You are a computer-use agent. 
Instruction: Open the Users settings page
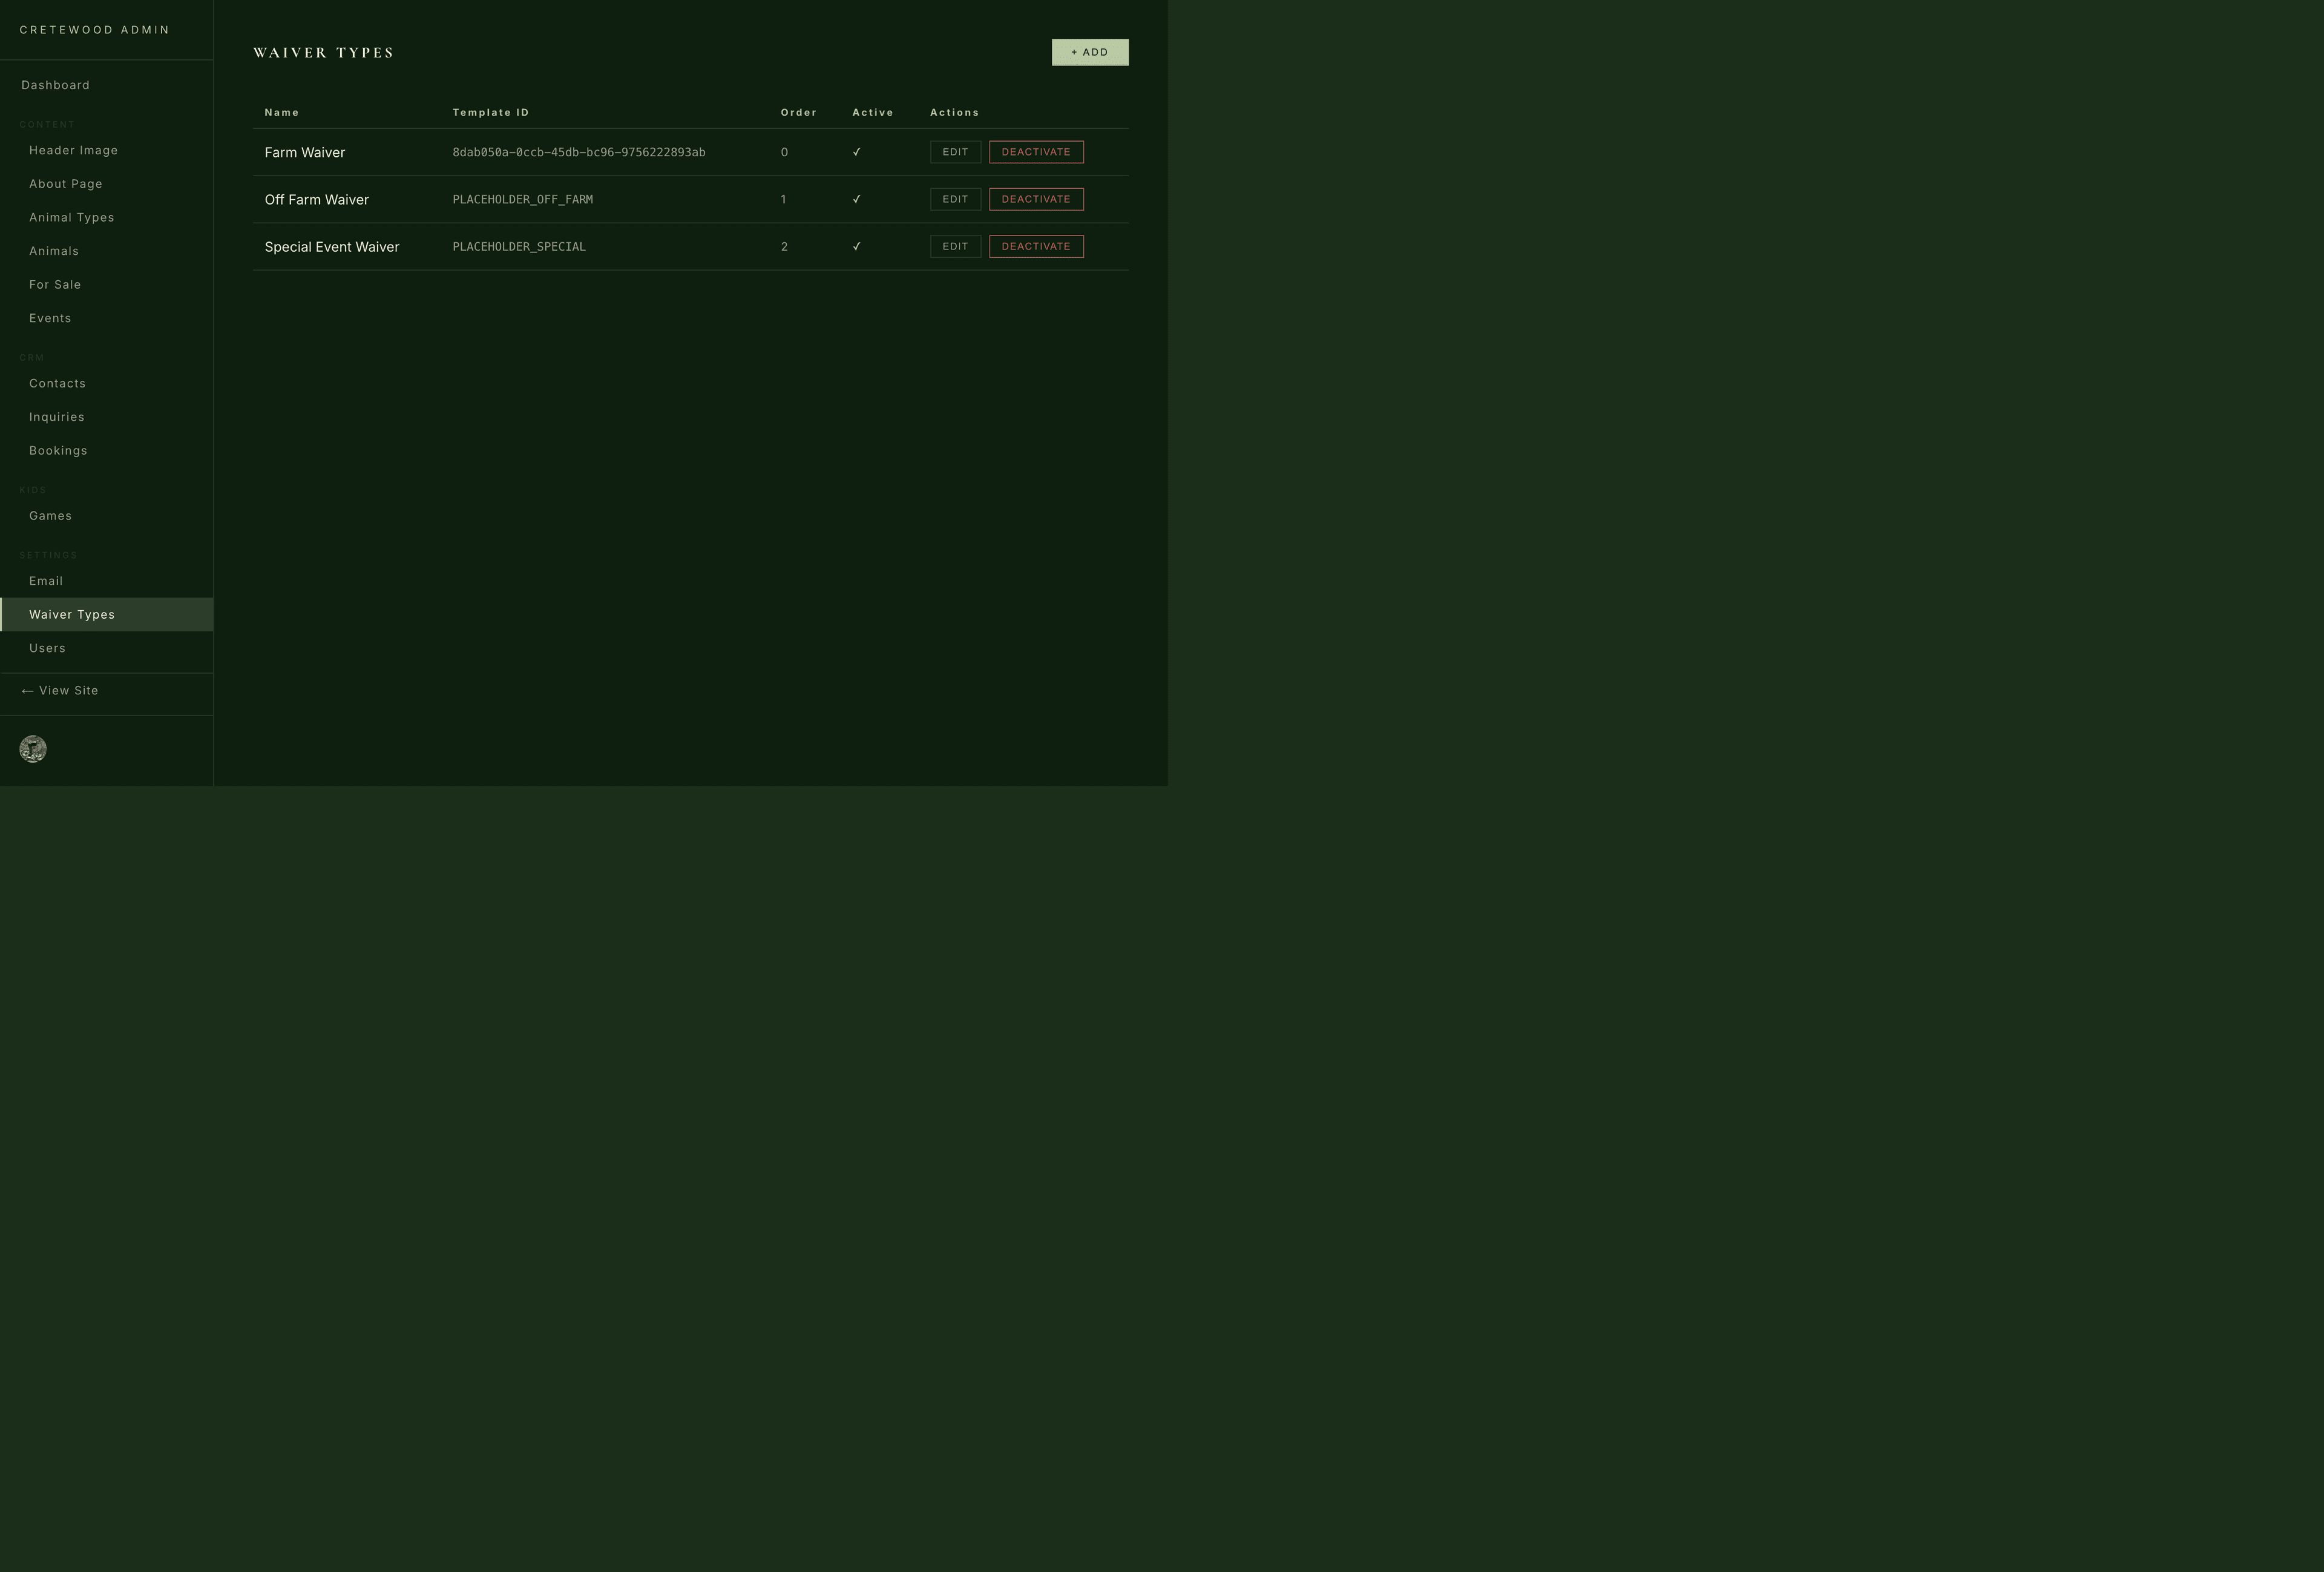[47, 648]
